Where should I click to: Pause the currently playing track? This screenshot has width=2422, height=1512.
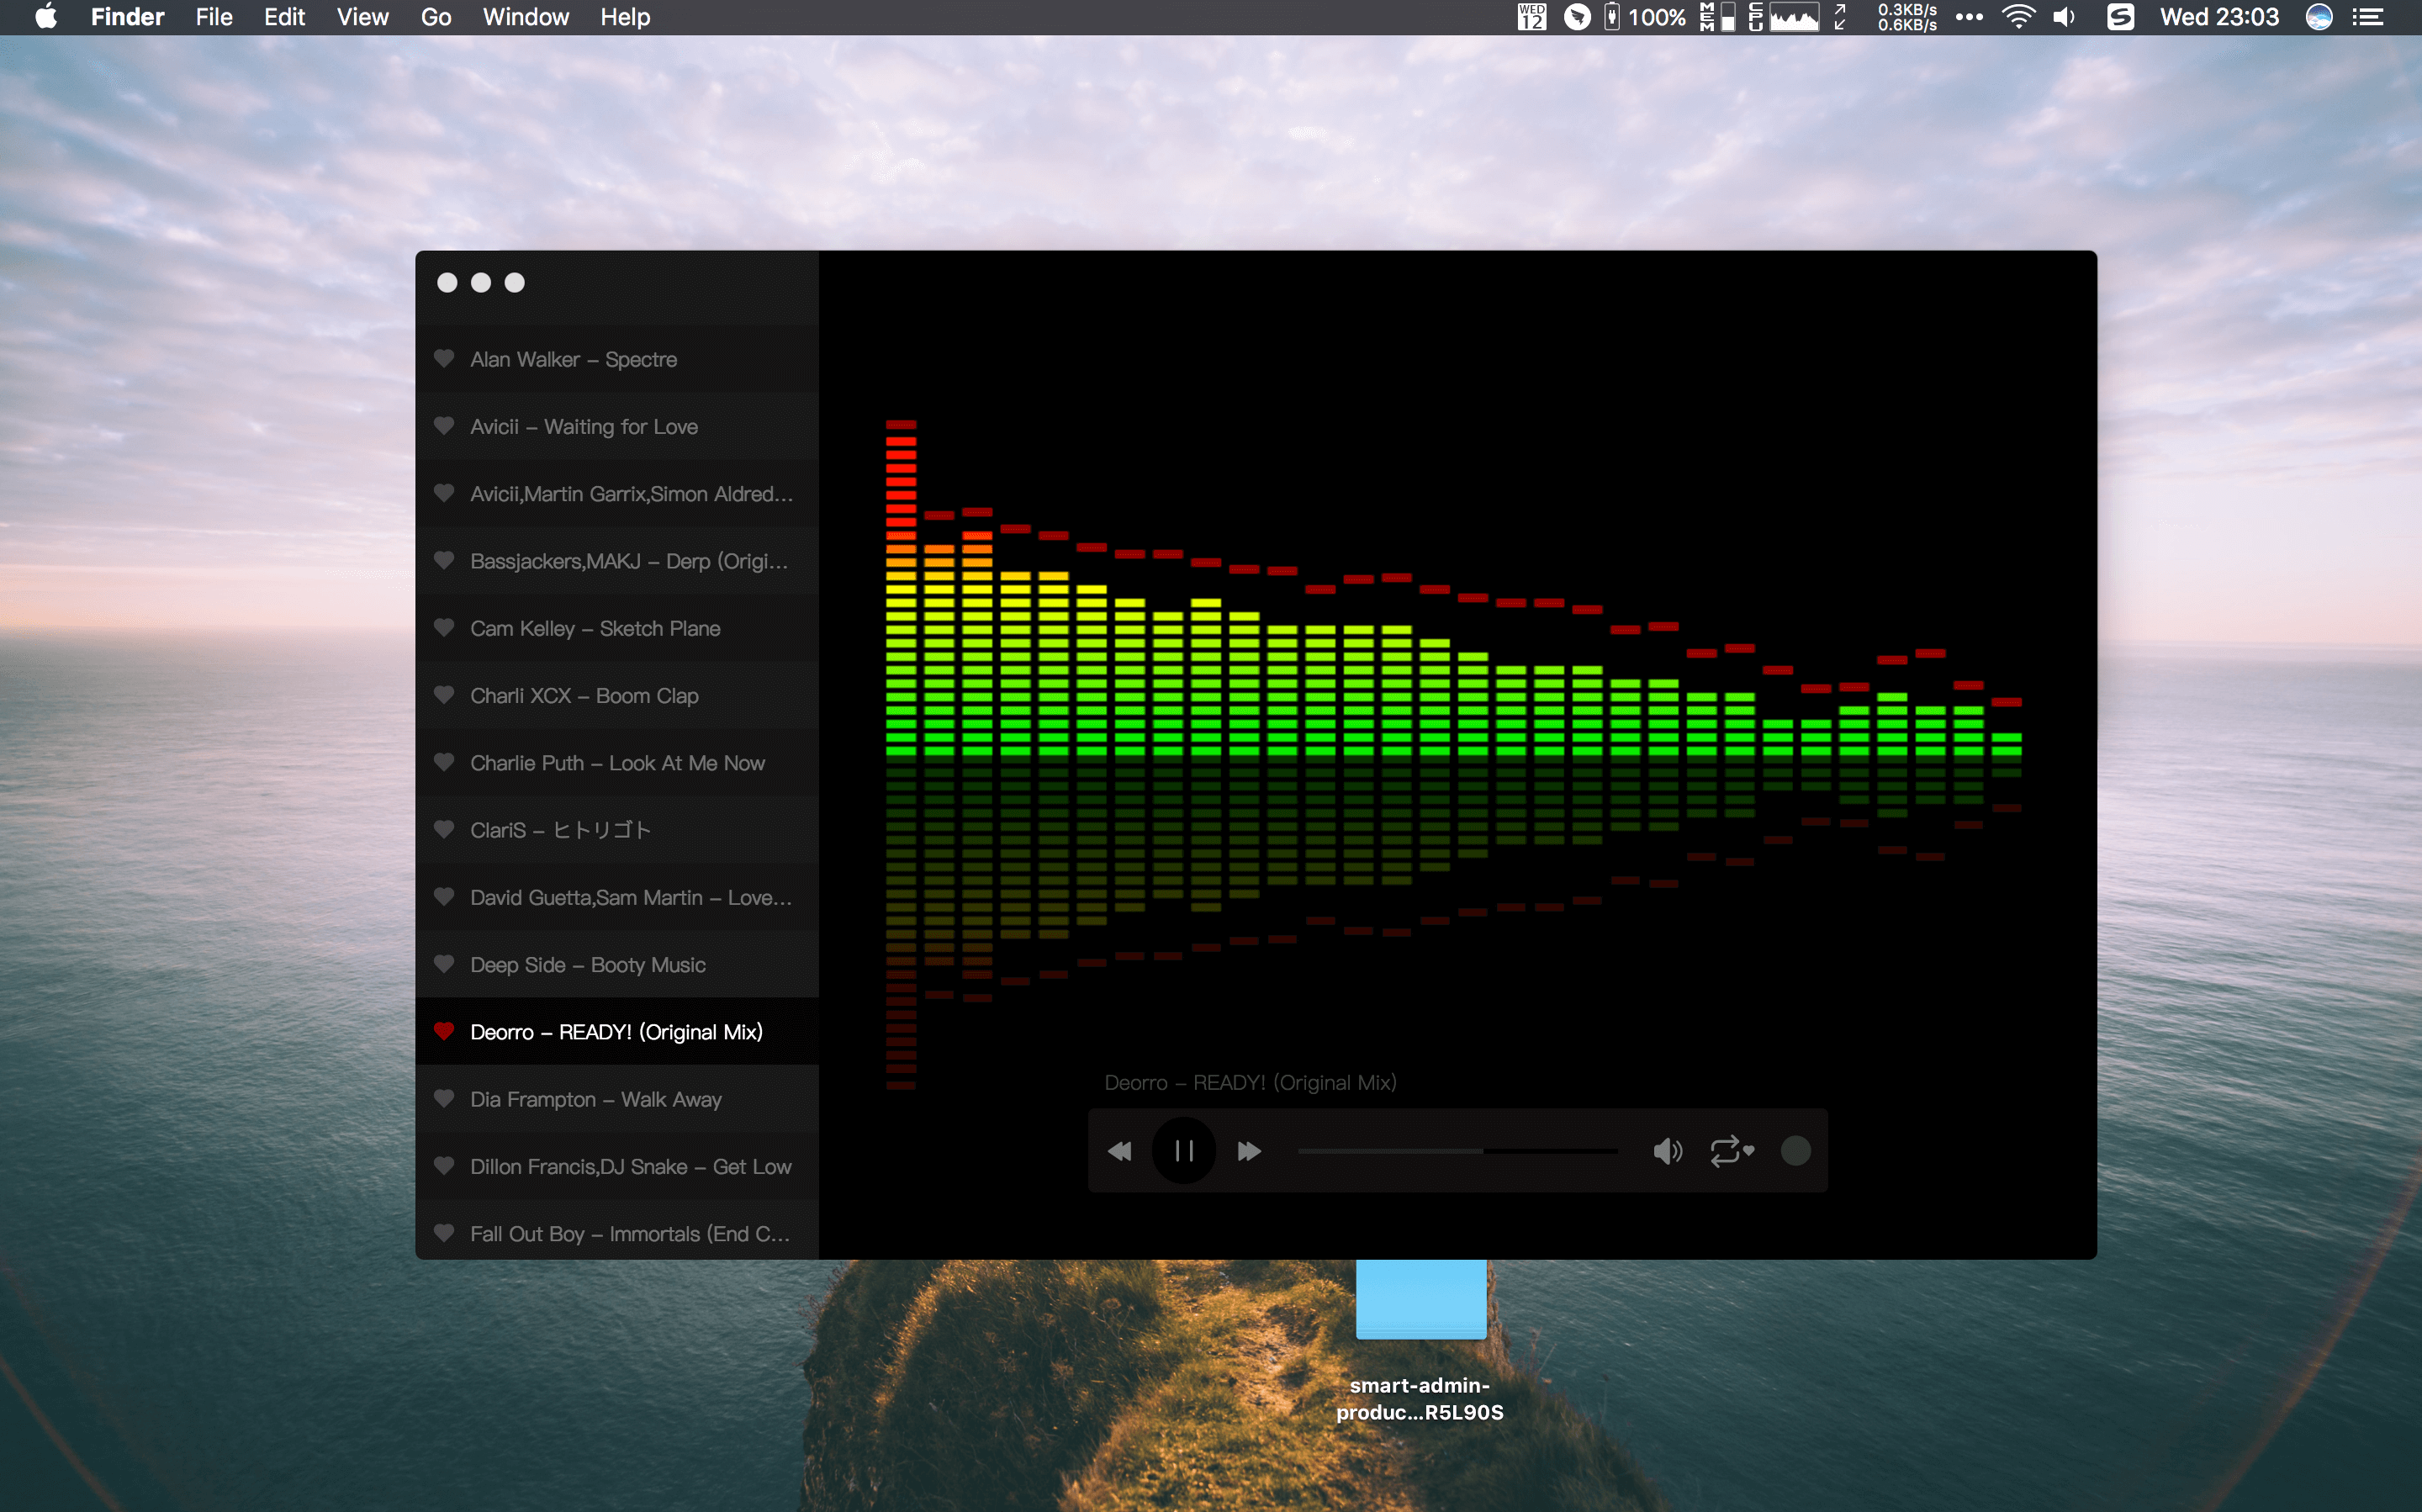[x=1184, y=1151]
